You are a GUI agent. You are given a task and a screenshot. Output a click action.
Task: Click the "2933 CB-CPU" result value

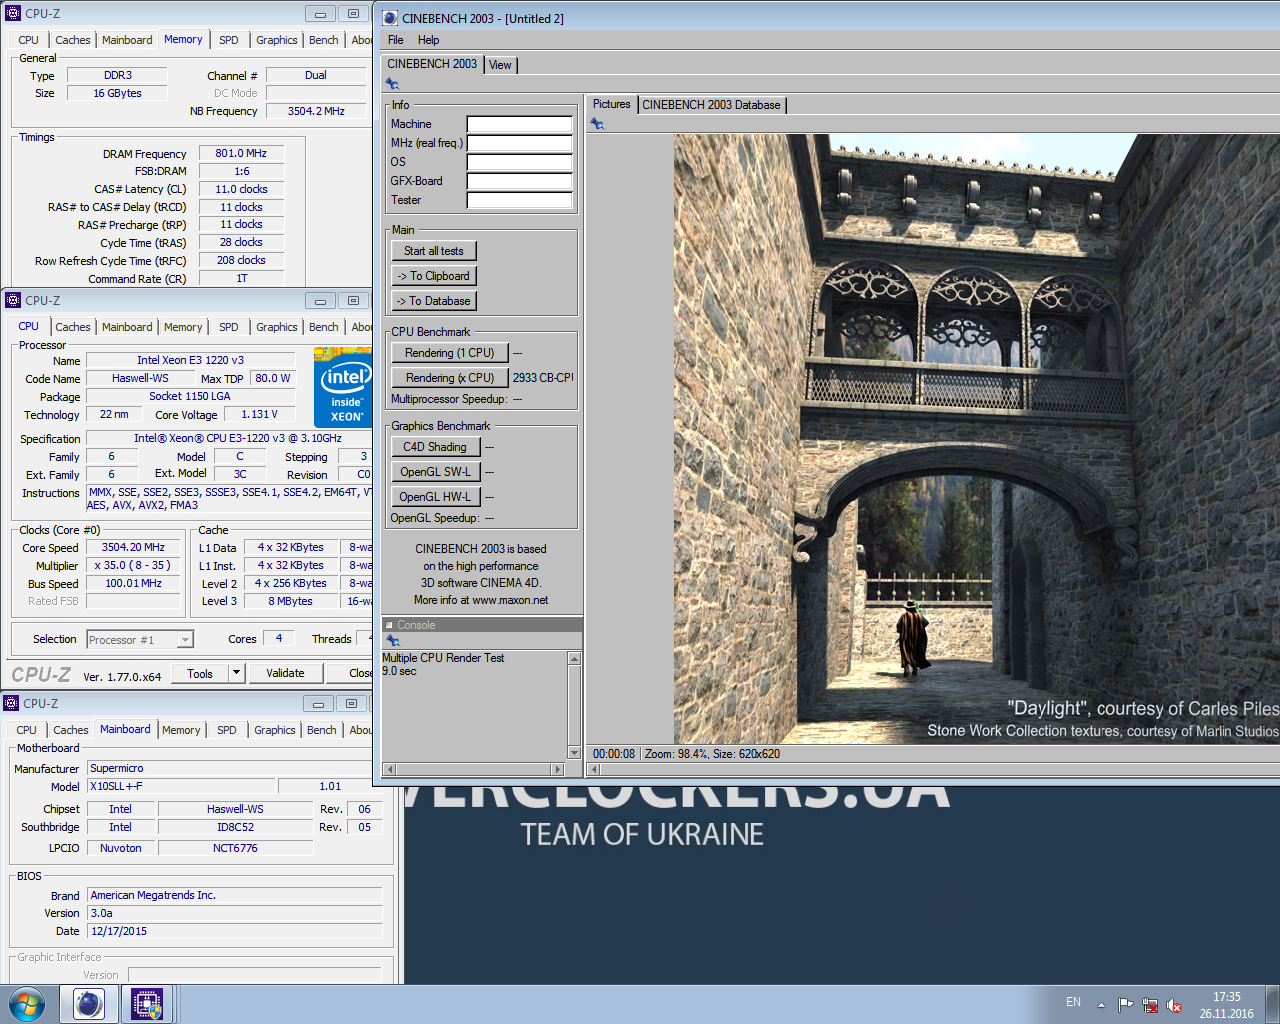point(543,378)
